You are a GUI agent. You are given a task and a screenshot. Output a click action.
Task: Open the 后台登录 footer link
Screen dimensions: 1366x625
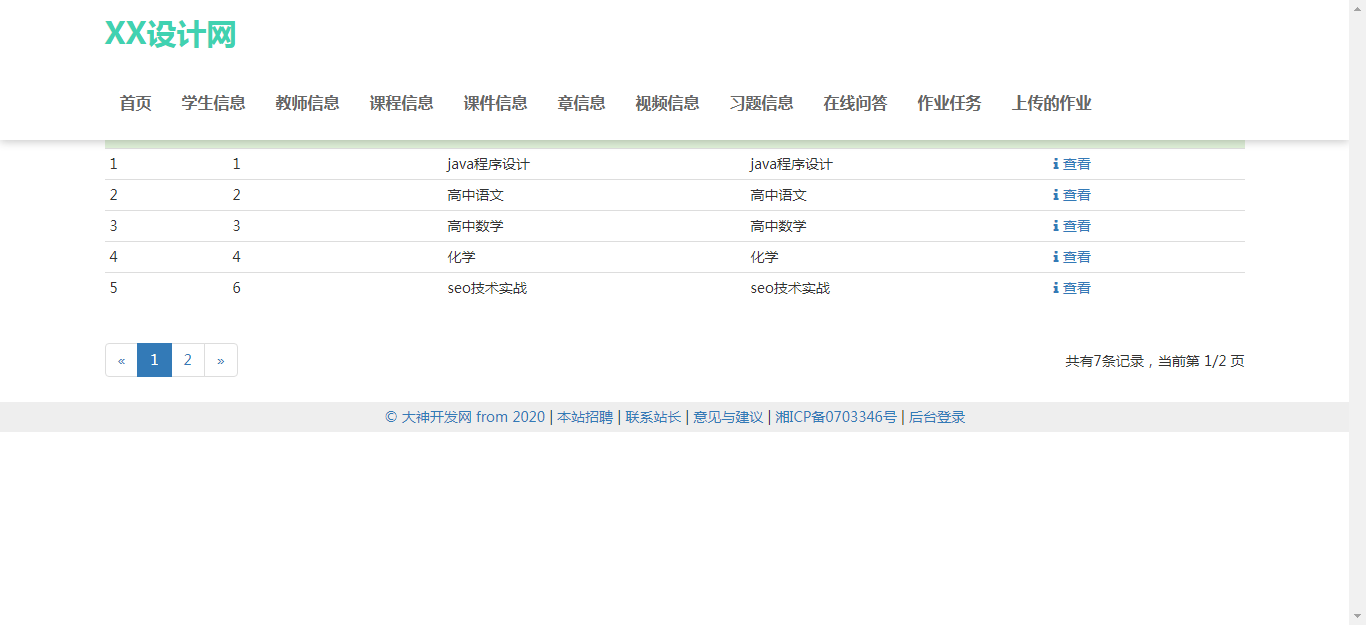tap(937, 417)
